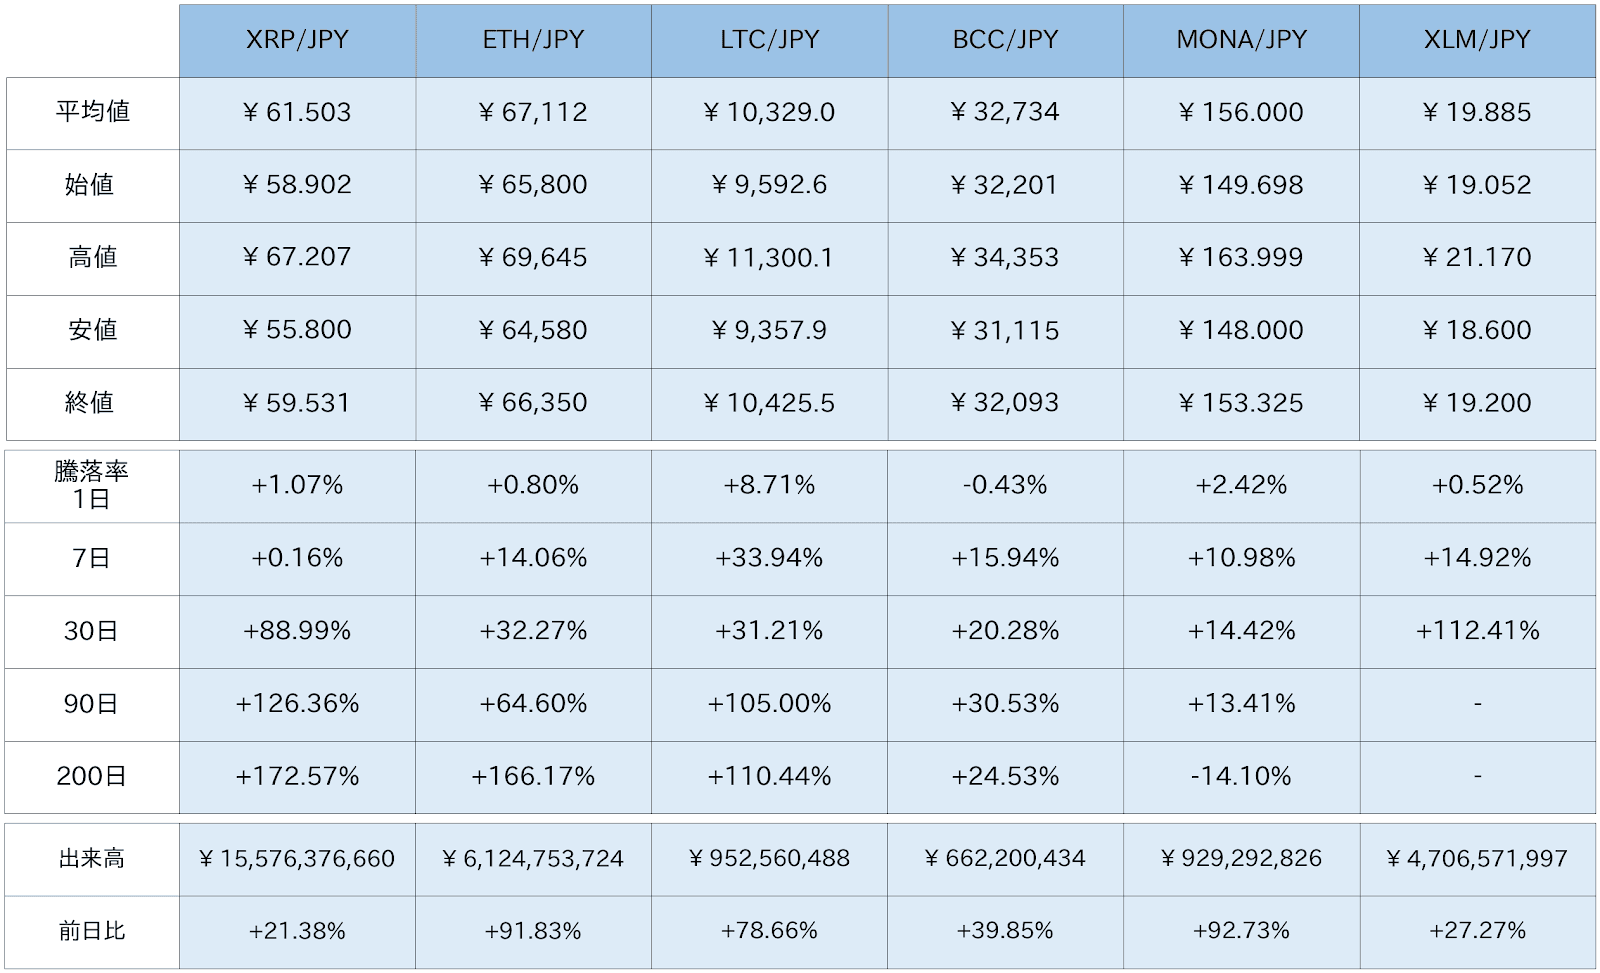
Task: Select ETH/JPY high price ¥69,645 cell
Action: pos(533,258)
